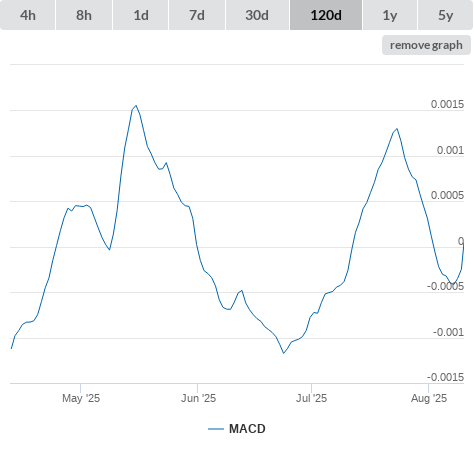Screen dimensions: 474x455
Task: Click the MACD peak point in mid-May
Action: (x=136, y=106)
